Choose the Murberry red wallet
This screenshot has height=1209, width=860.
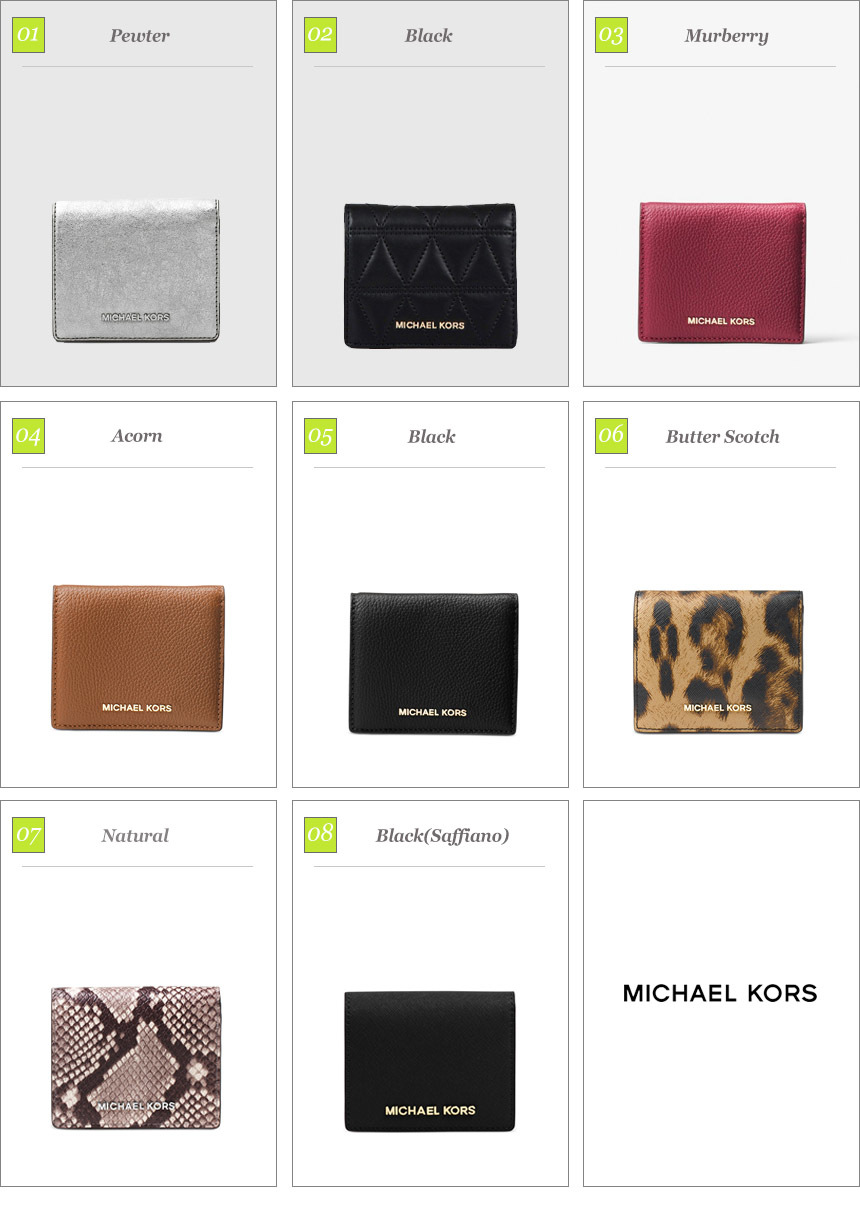(723, 273)
